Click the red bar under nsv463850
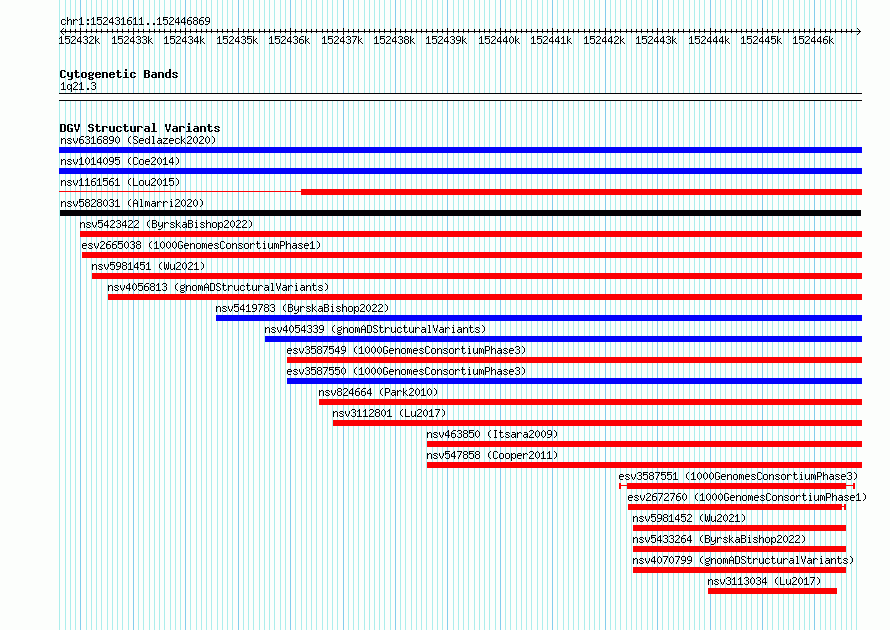 tap(644, 444)
